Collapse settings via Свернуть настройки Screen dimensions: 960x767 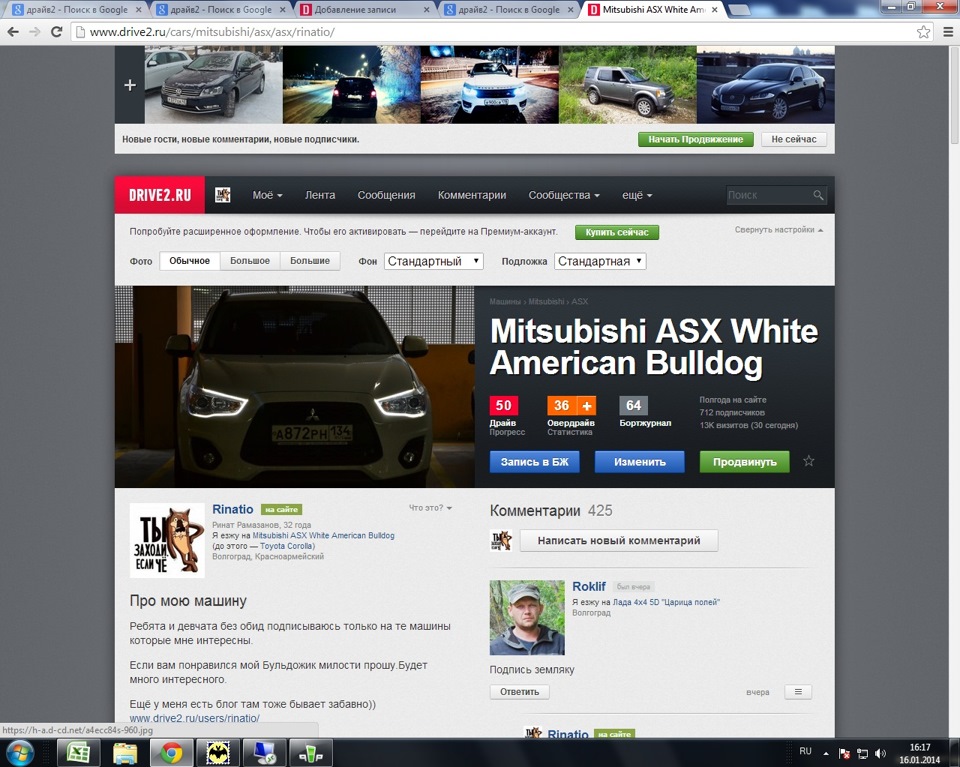779,230
